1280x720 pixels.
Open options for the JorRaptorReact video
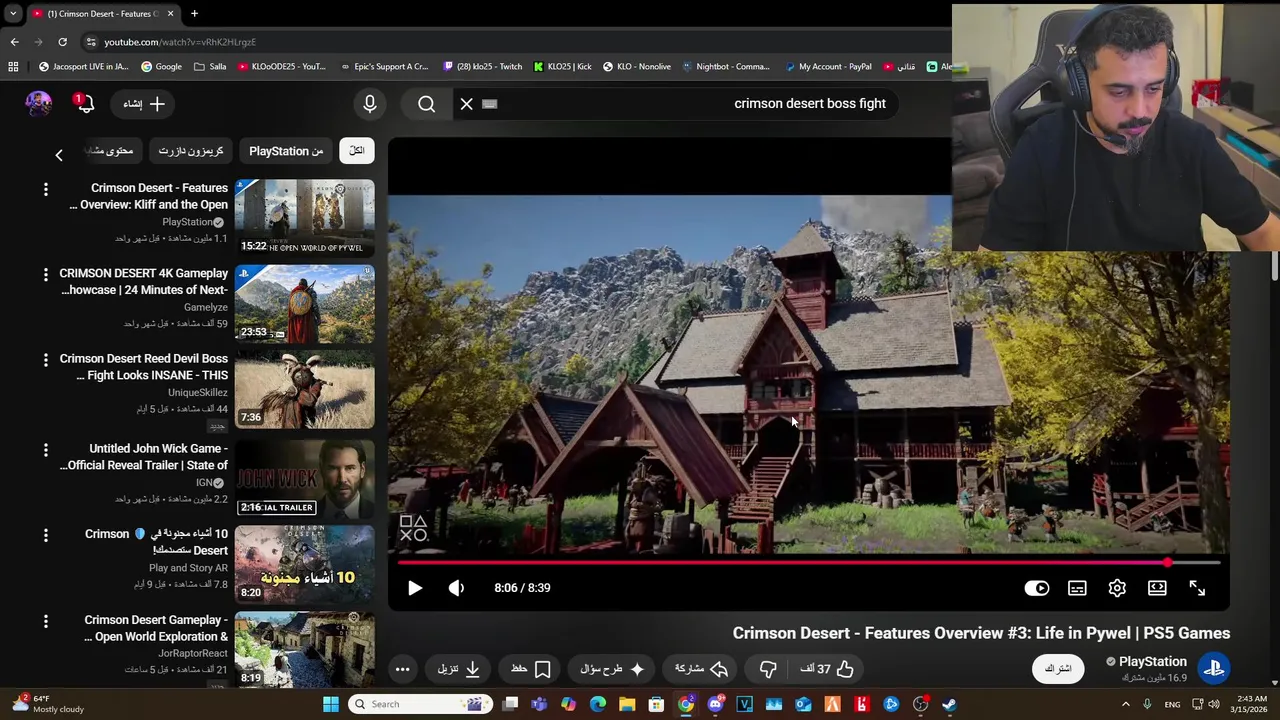[x=45, y=621]
